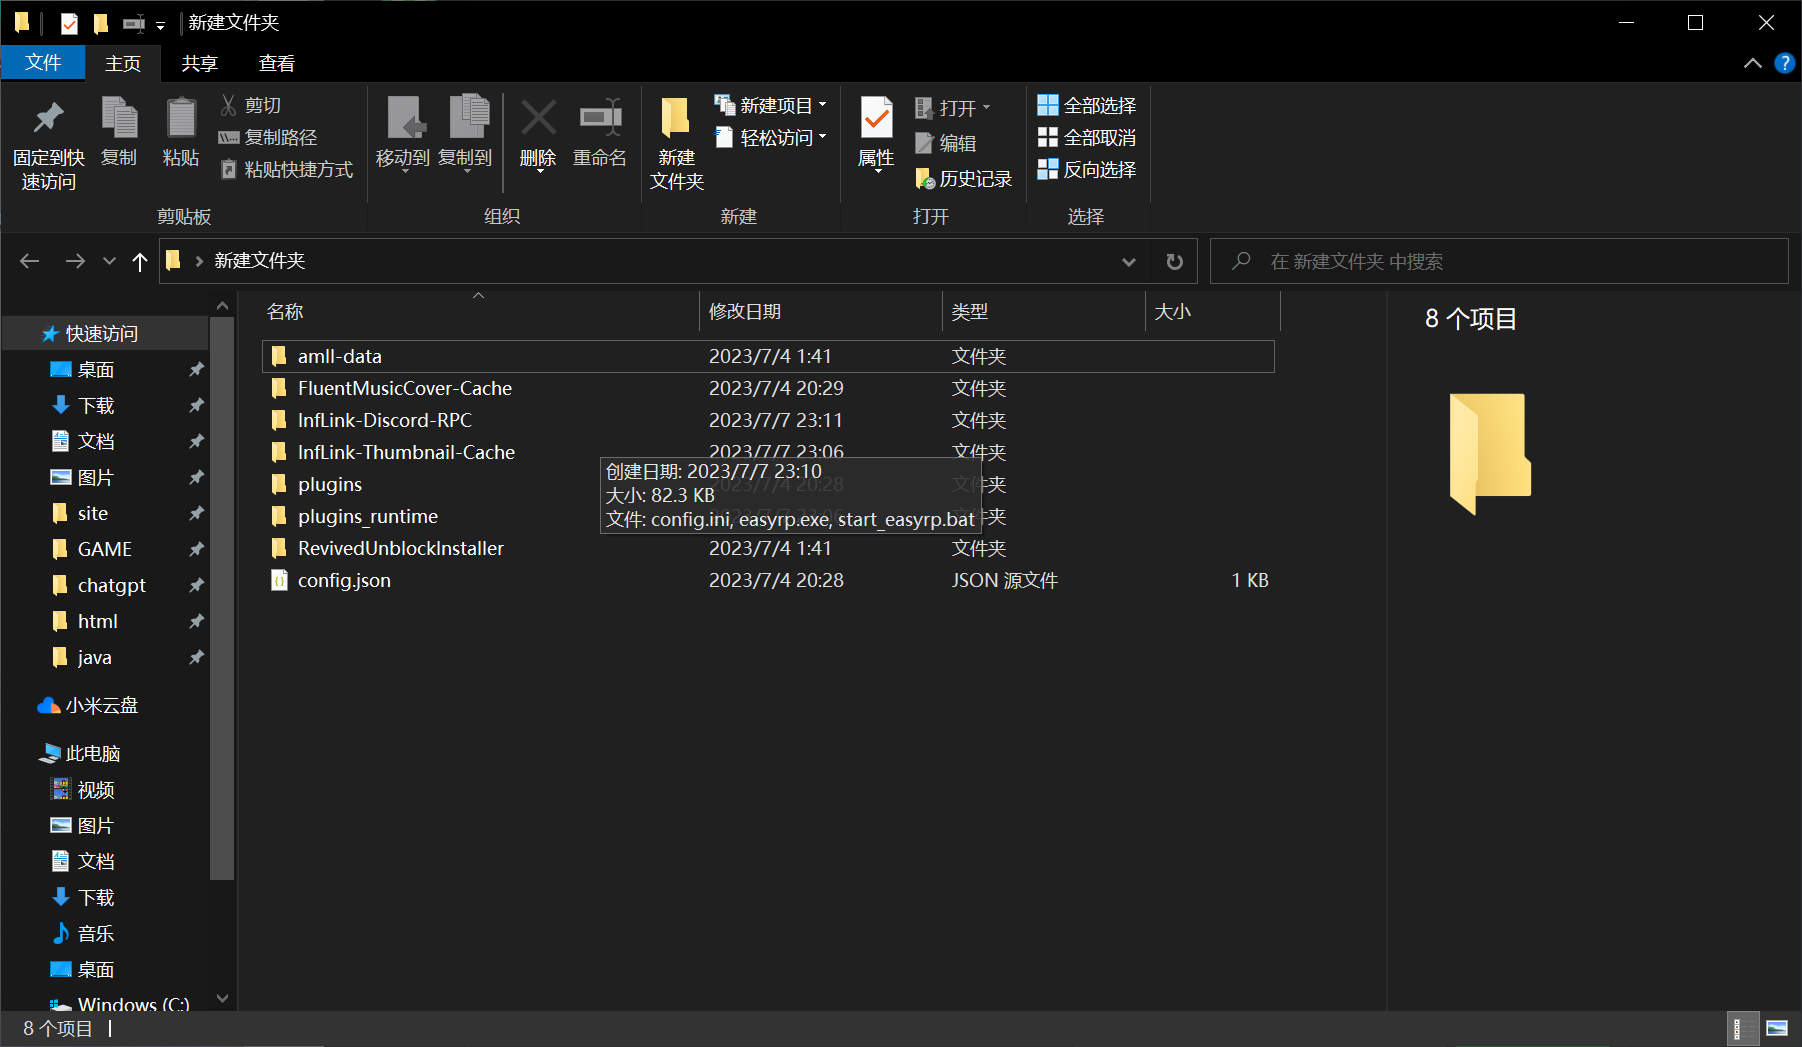Switch to details view in status bar
Screen dimensions: 1802x1047
tap(1743, 1028)
